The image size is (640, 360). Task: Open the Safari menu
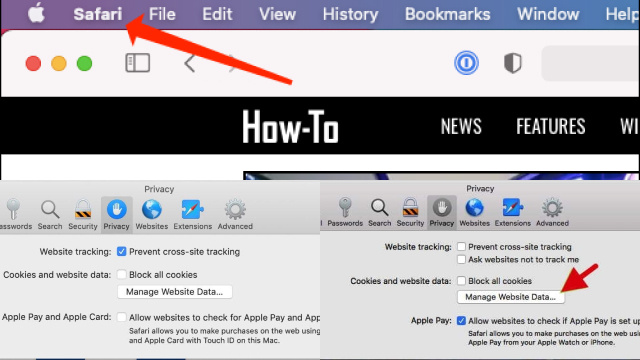(x=98, y=14)
